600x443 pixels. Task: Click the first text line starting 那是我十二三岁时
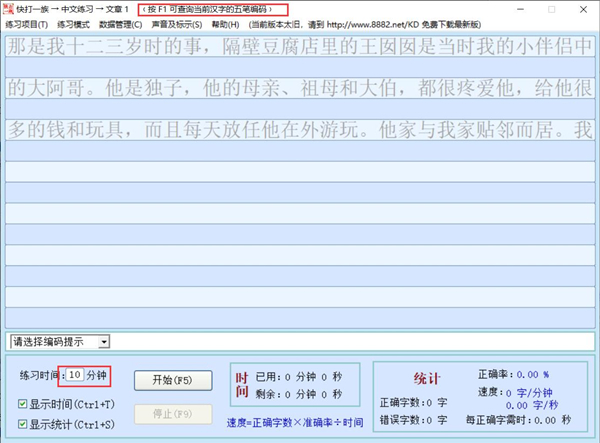[299, 47]
